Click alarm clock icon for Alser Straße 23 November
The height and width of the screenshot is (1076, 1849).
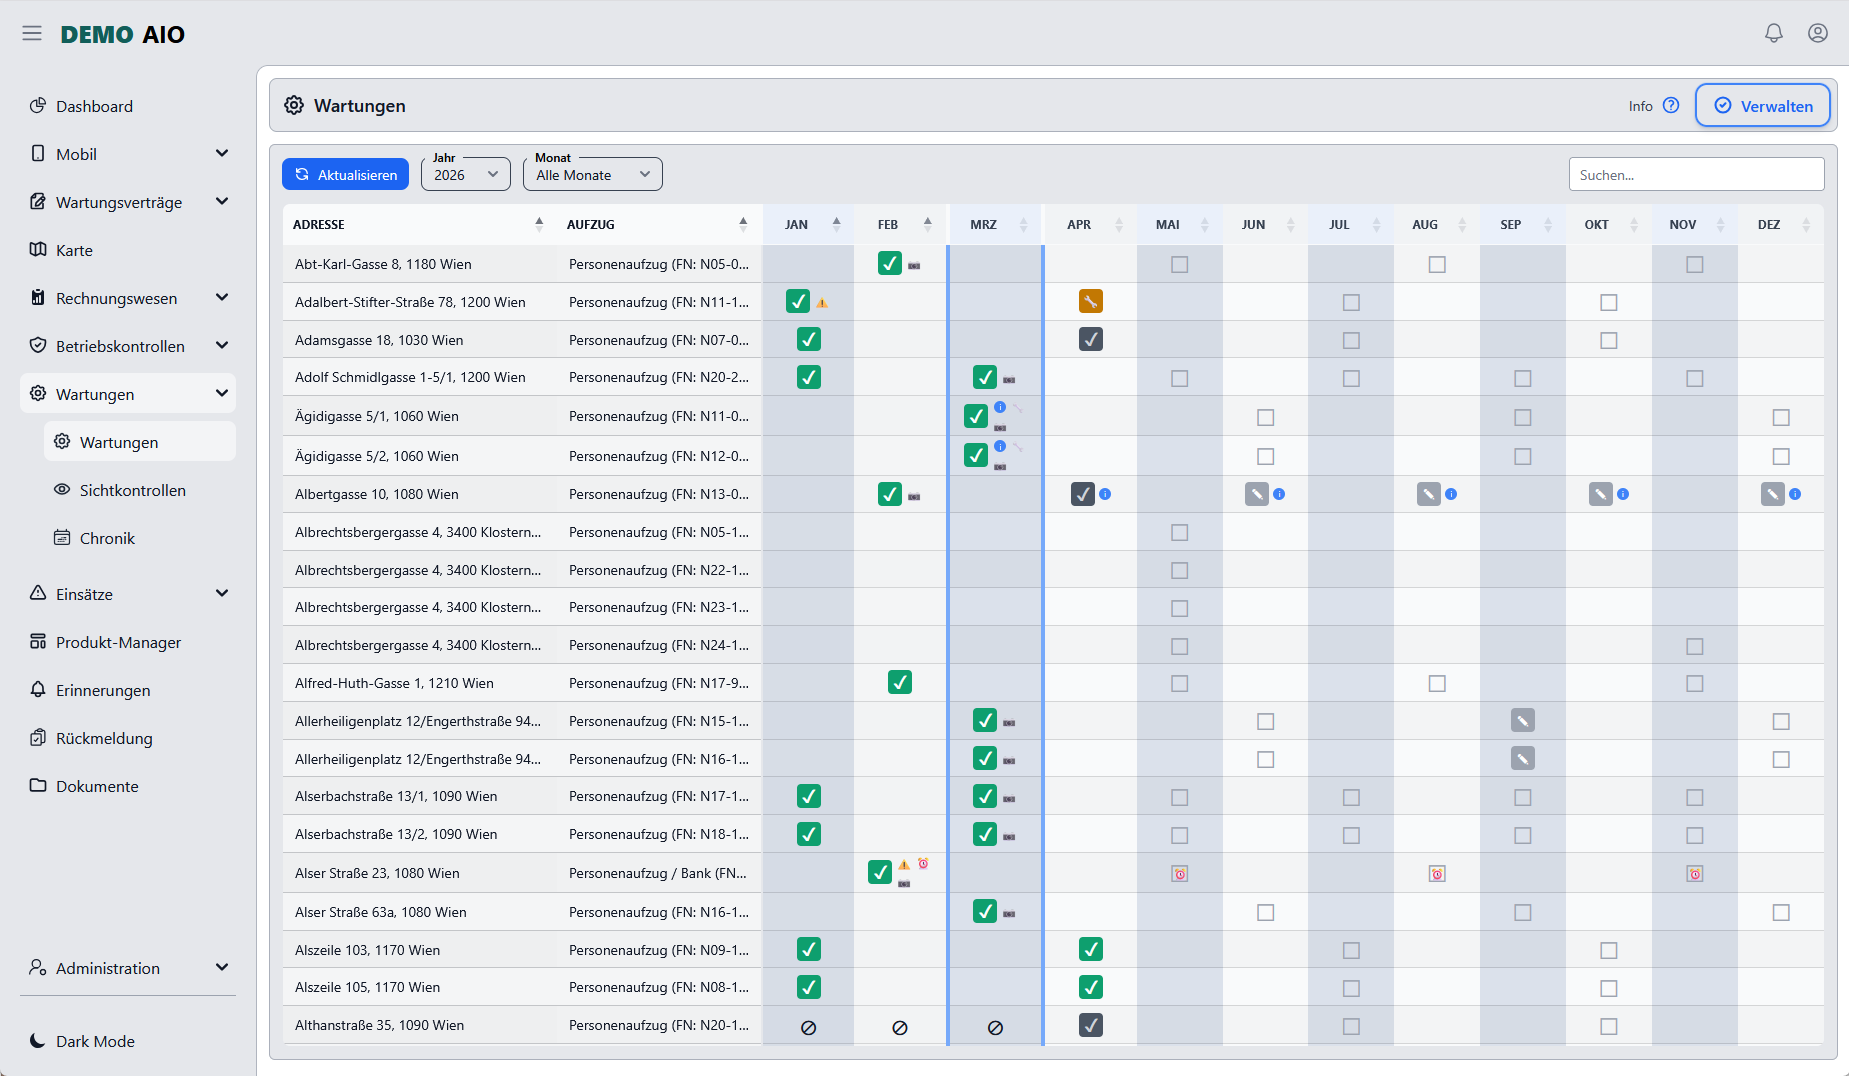pyautogui.click(x=1695, y=874)
